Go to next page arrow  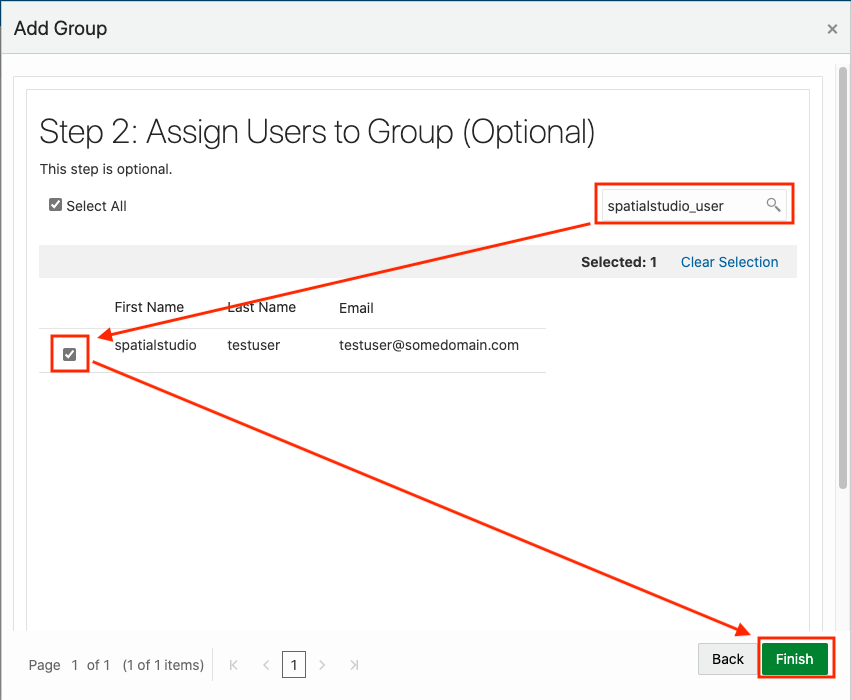[x=322, y=665]
